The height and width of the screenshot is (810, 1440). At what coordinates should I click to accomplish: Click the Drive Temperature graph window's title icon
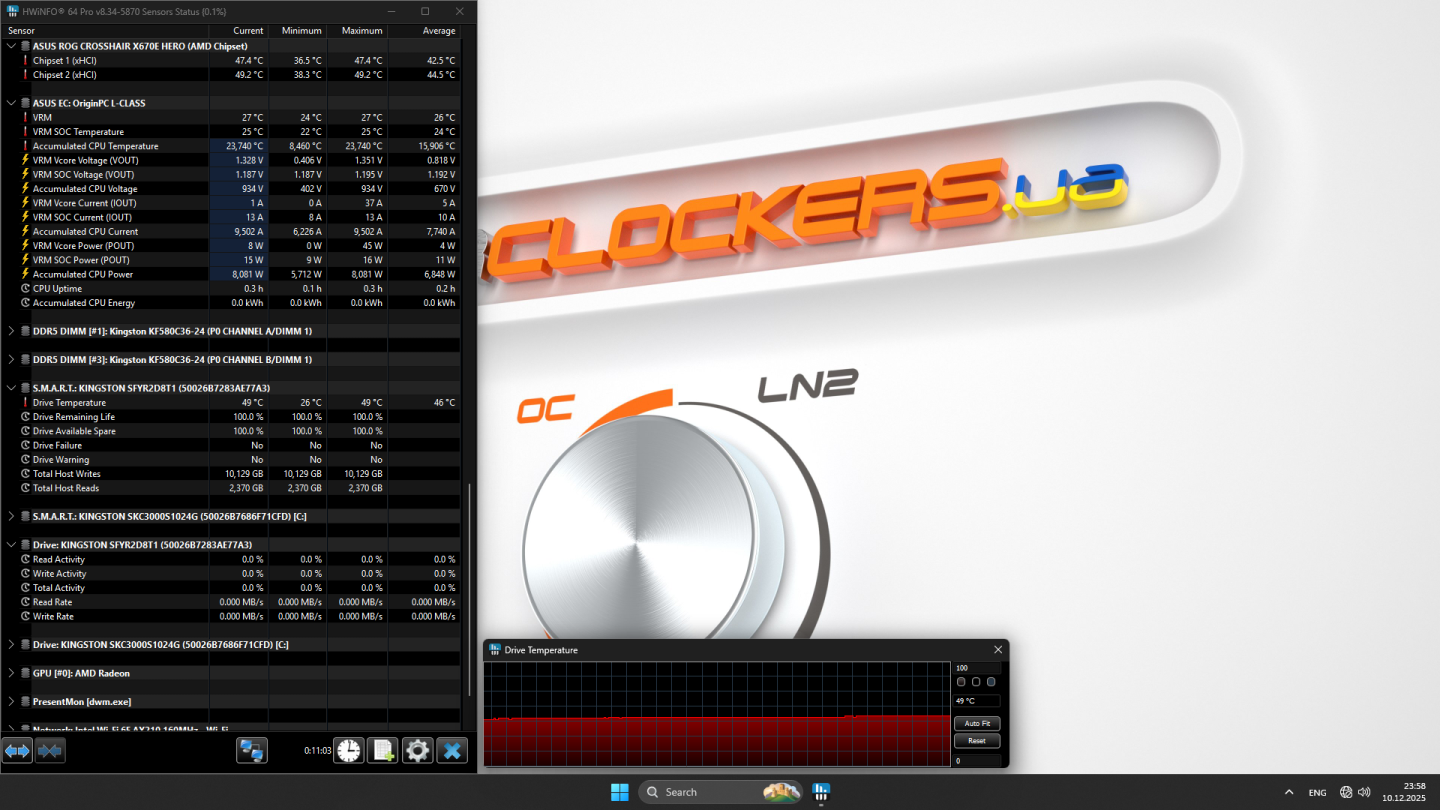point(494,650)
